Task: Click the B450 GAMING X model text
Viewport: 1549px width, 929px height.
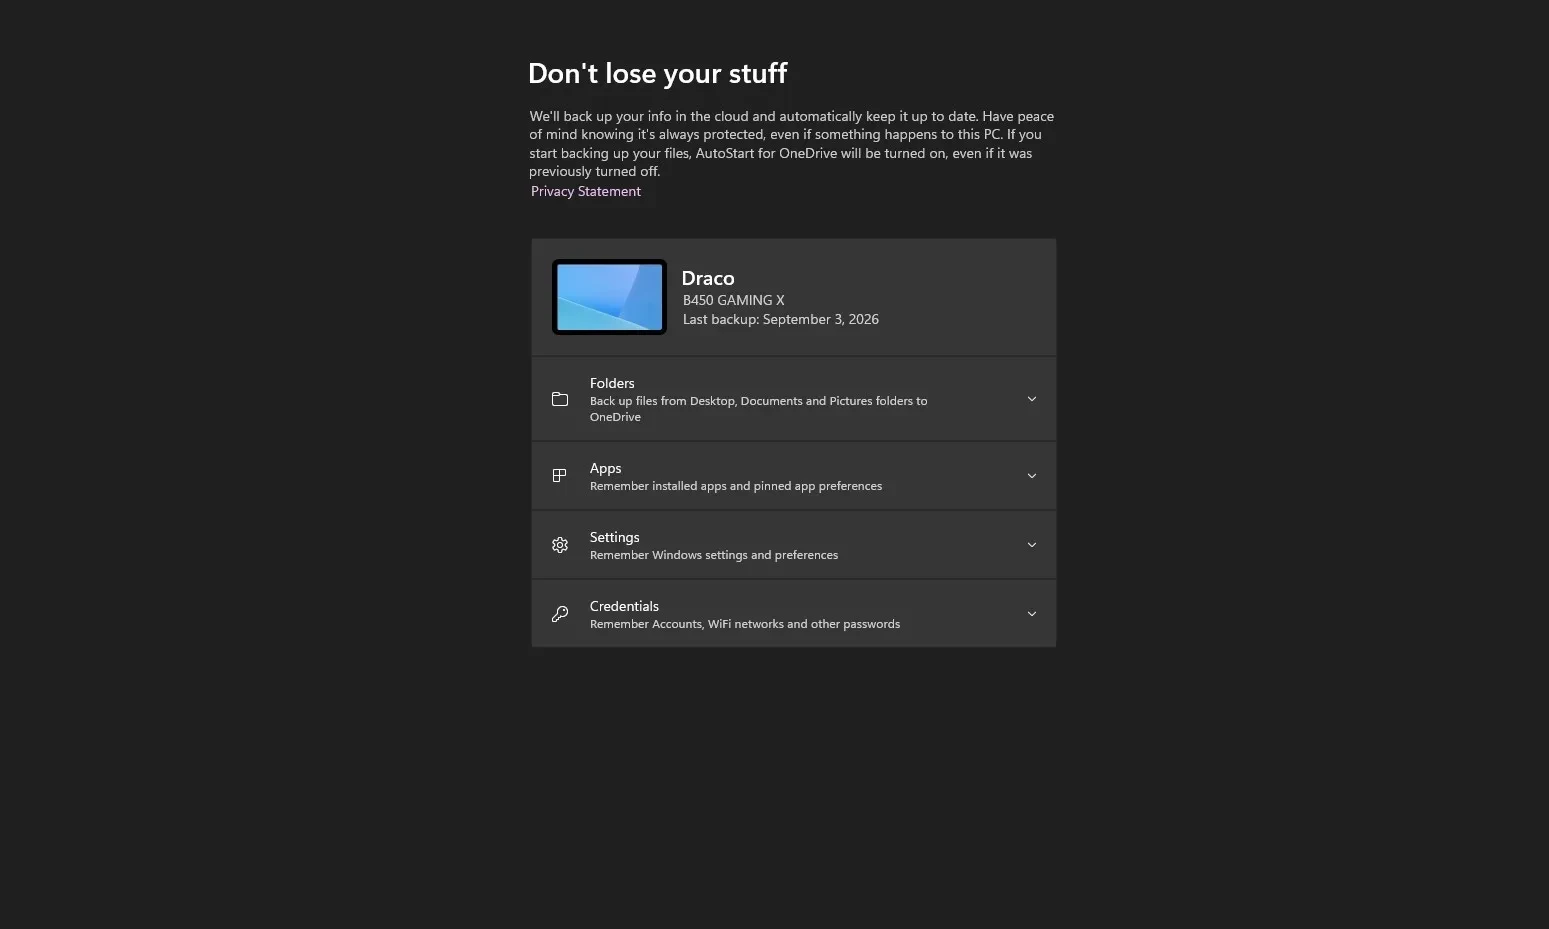Action: pos(734,300)
